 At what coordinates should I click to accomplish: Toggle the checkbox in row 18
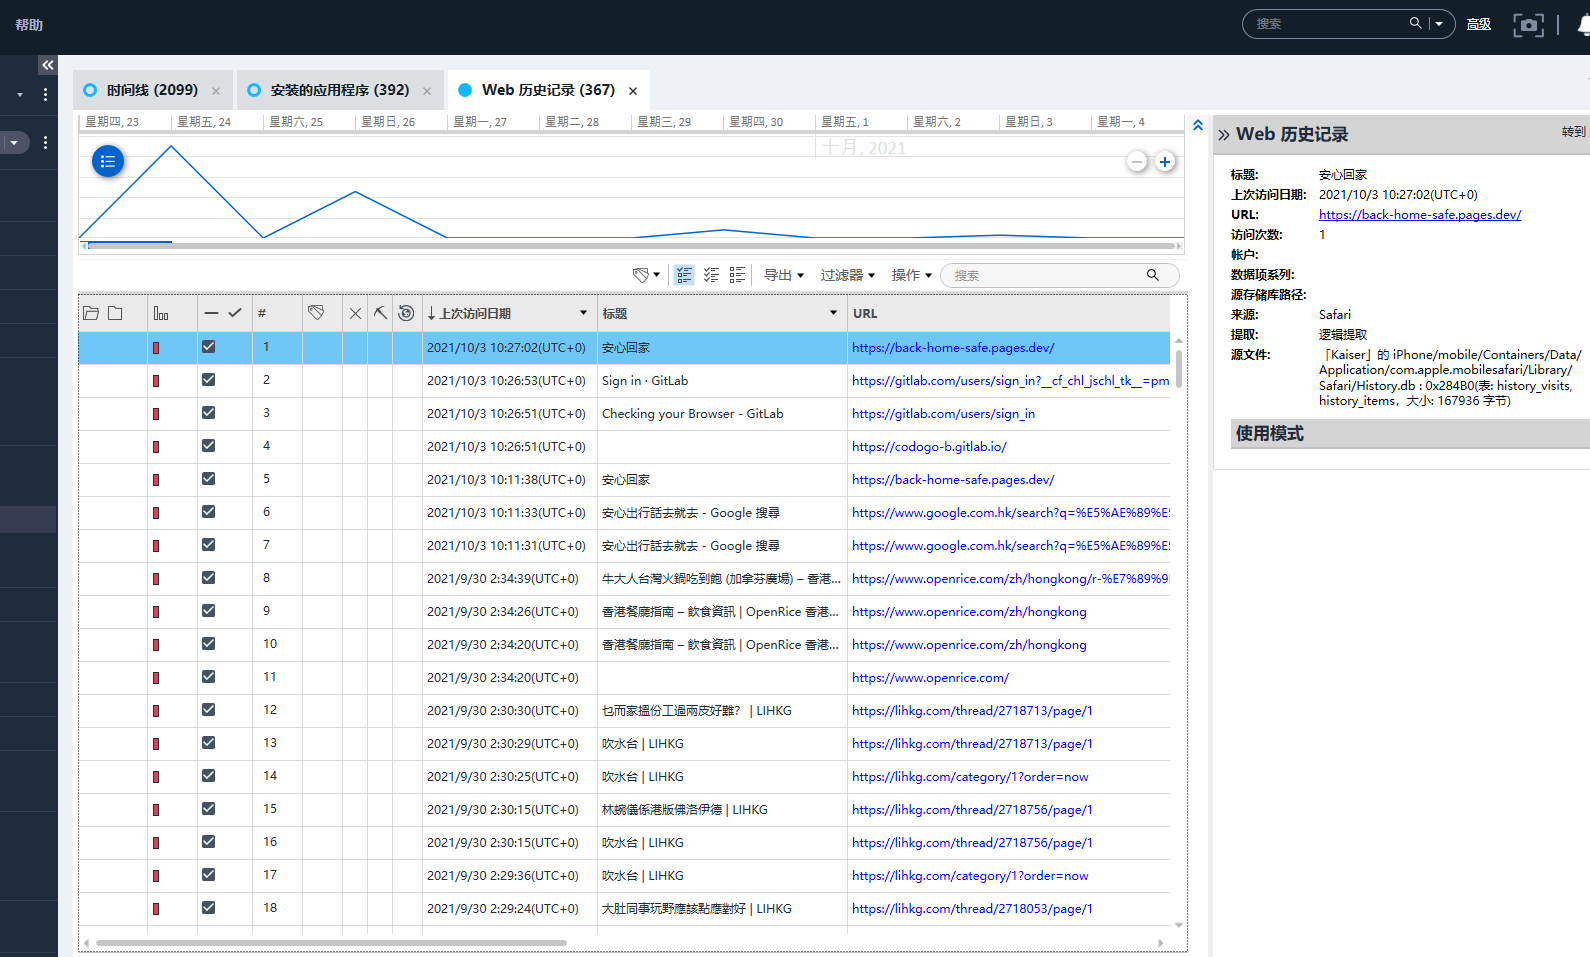coord(208,908)
